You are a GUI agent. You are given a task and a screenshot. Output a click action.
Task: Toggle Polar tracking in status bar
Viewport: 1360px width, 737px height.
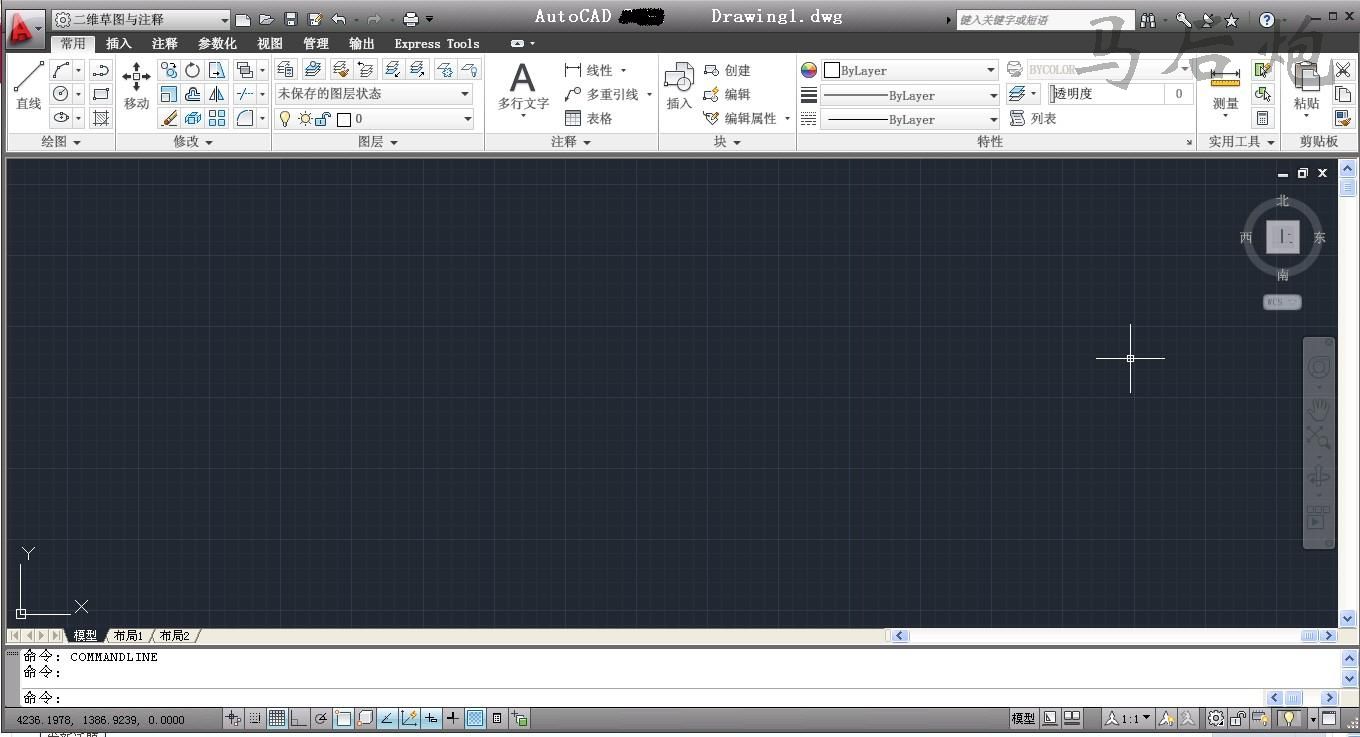321,718
